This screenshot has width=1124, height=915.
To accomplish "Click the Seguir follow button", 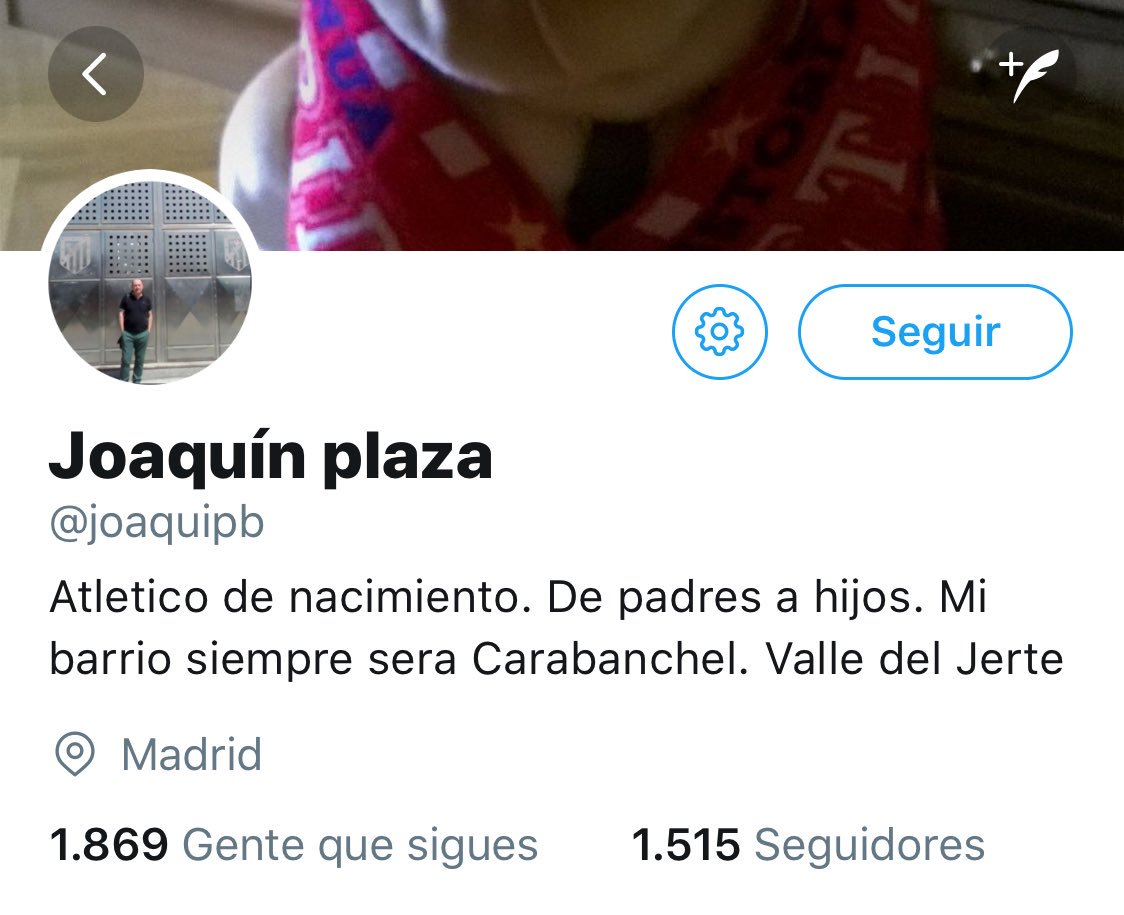I will click(935, 331).
